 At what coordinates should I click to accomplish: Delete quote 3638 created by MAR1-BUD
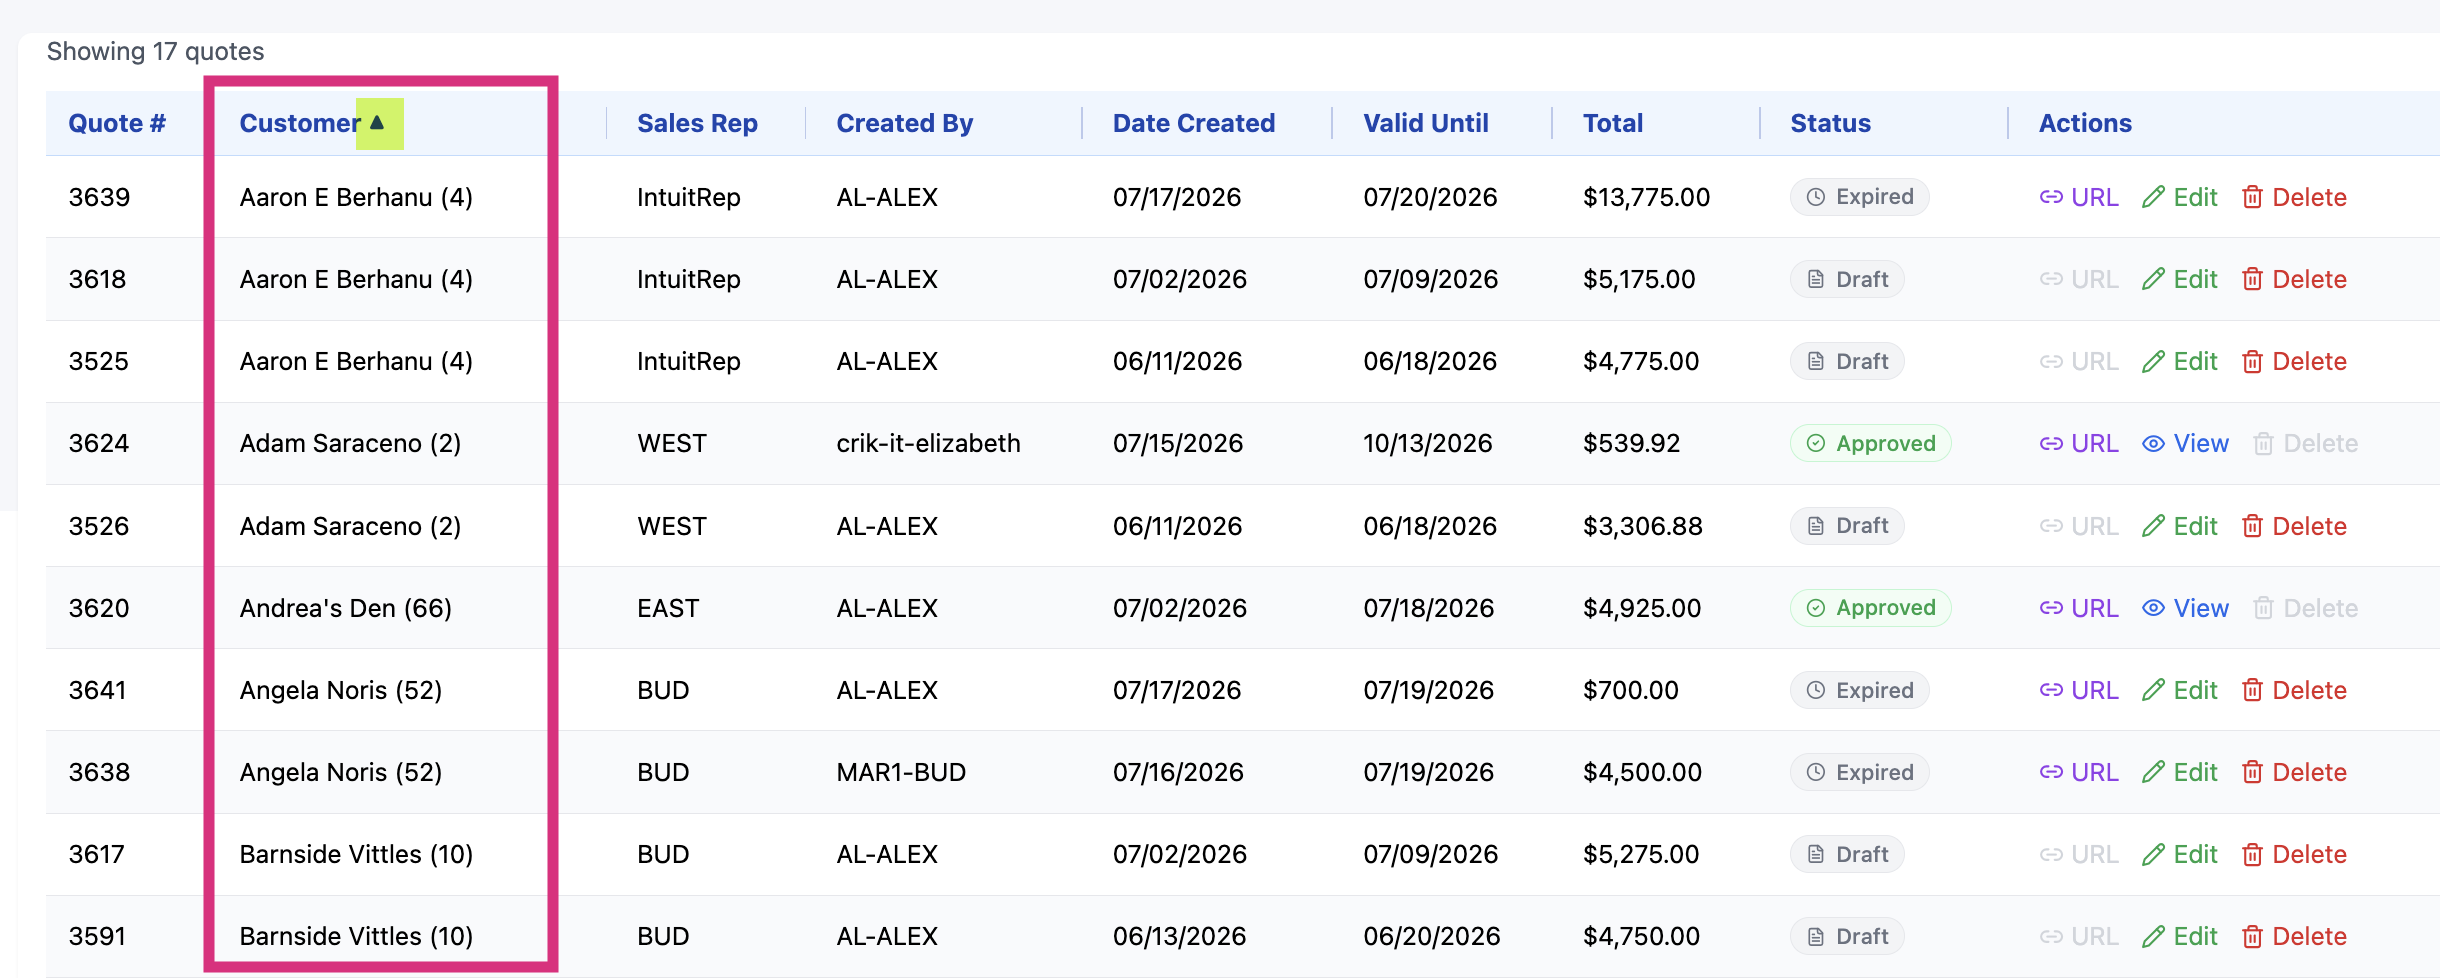point(2294,772)
